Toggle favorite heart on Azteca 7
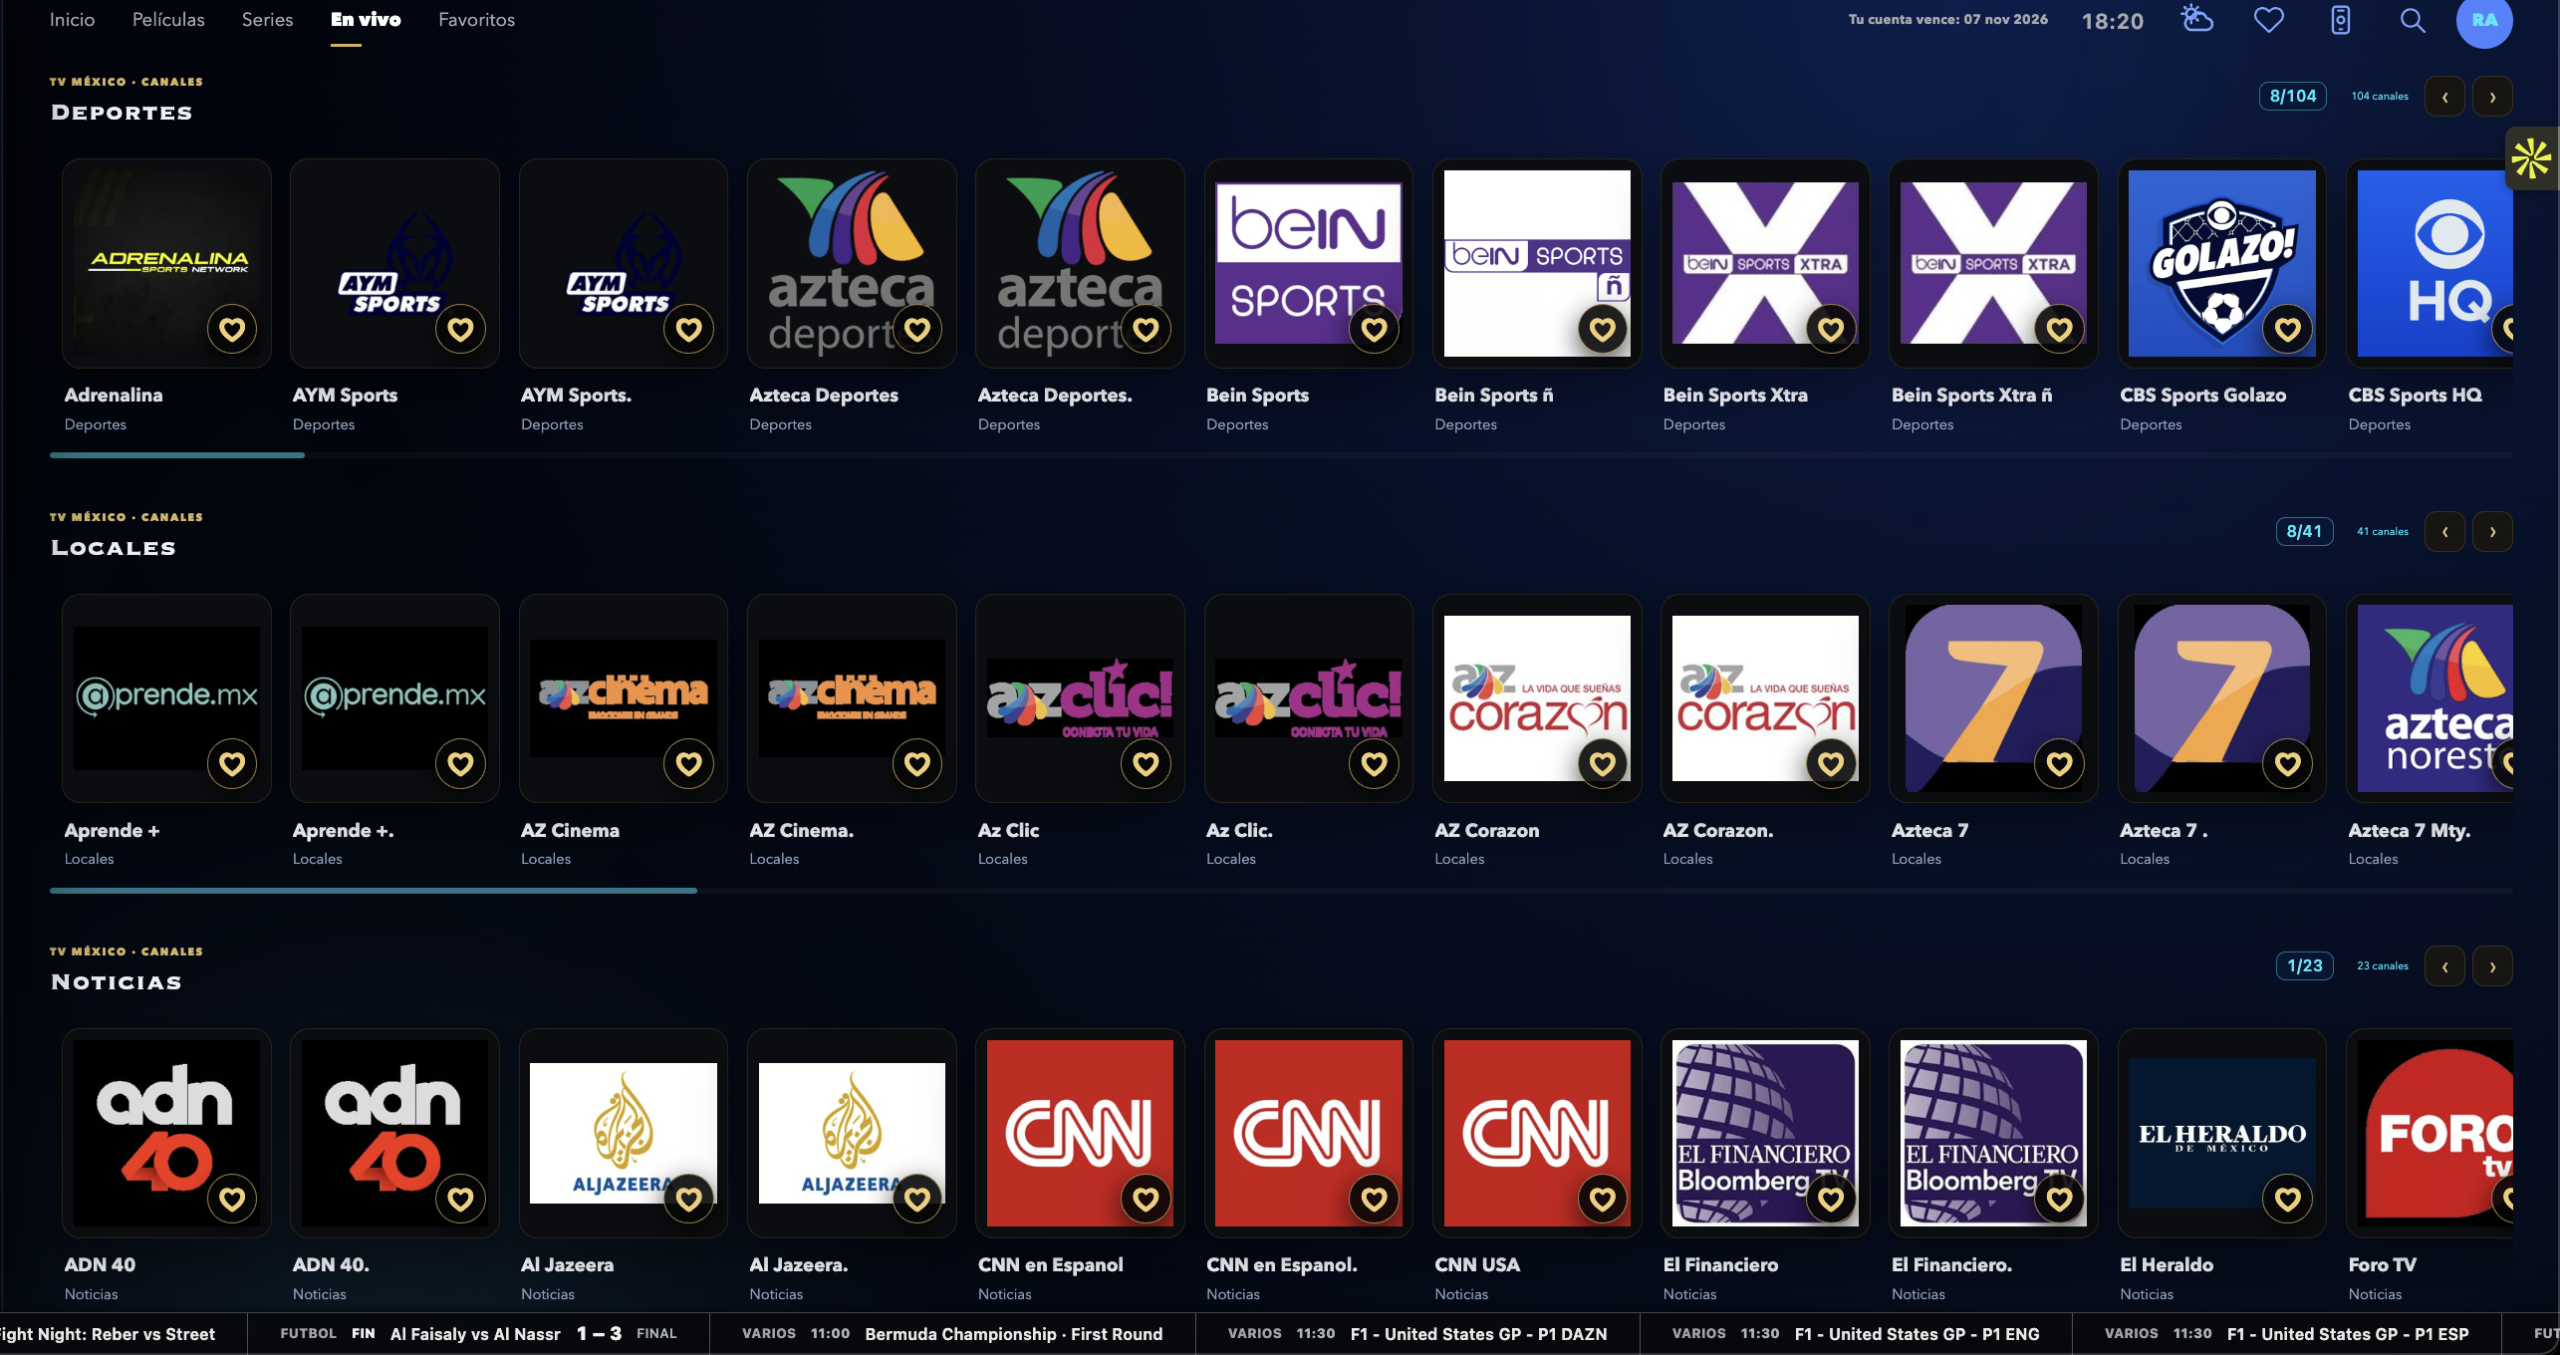2560x1355 pixels. click(x=2059, y=764)
